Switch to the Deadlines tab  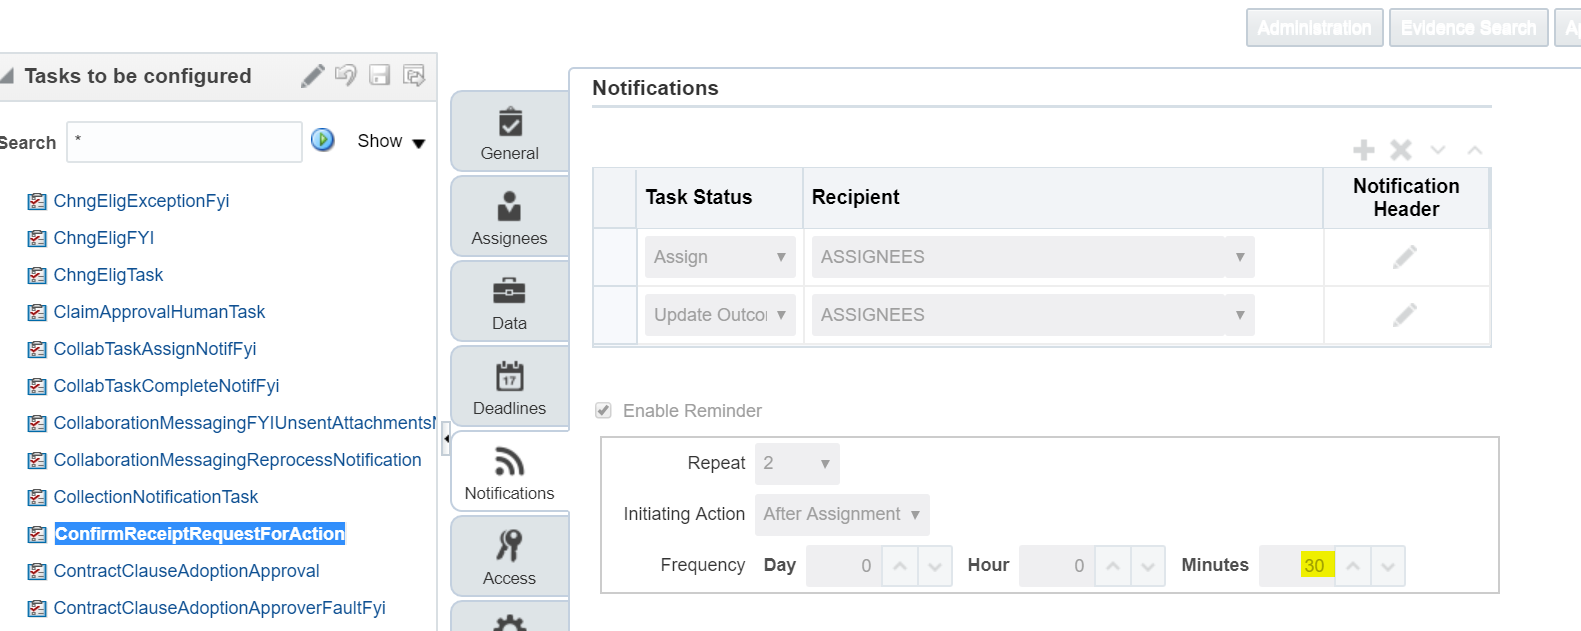(510, 386)
